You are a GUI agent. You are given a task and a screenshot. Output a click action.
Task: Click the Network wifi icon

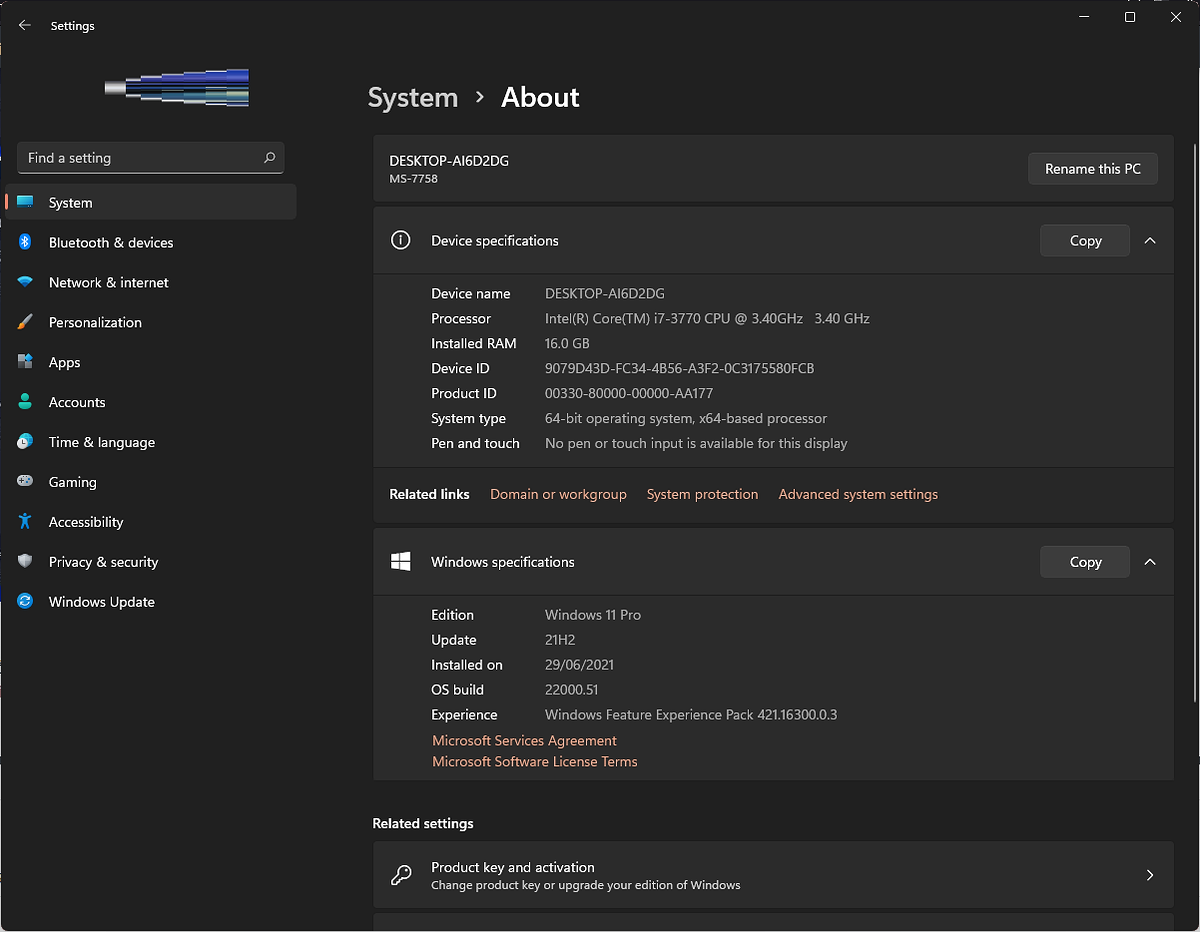pos(25,283)
